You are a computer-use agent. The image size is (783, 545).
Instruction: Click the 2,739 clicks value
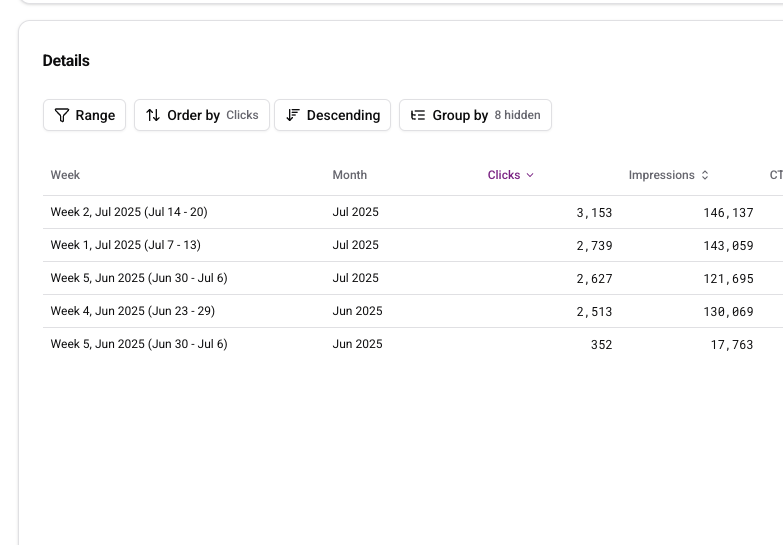tap(594, 246)
